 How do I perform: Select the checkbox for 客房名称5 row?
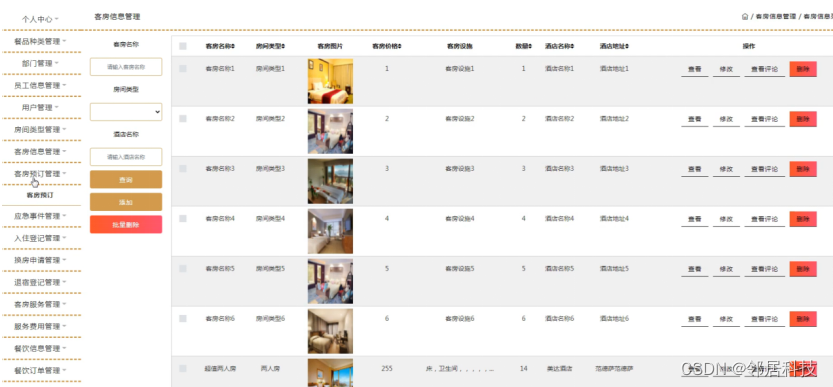point(183,268)
